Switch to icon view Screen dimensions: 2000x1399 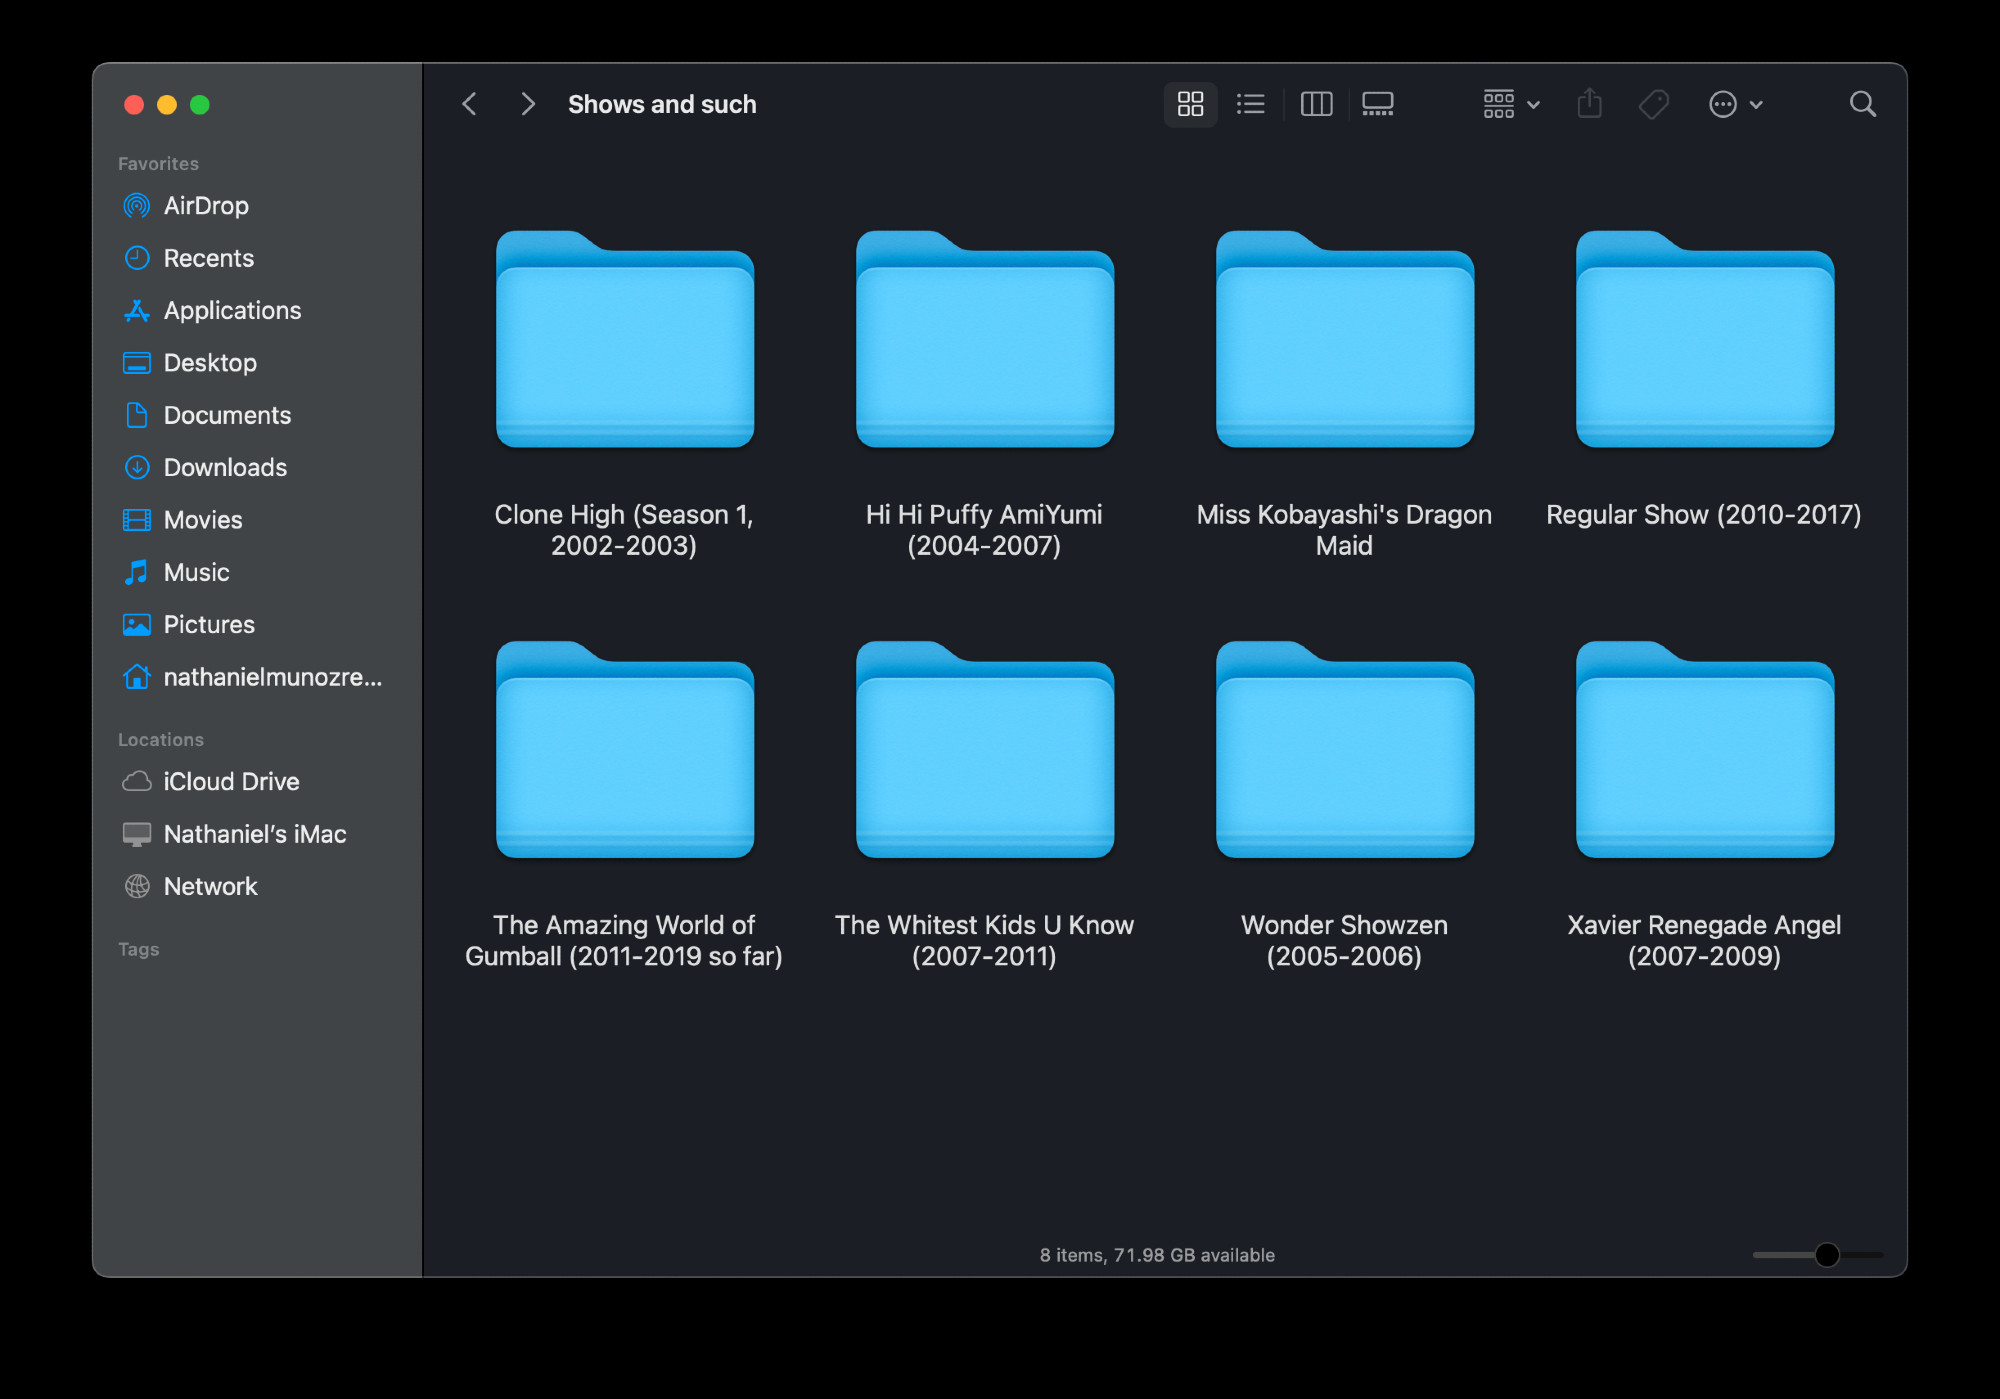[x=1190, y=104]
